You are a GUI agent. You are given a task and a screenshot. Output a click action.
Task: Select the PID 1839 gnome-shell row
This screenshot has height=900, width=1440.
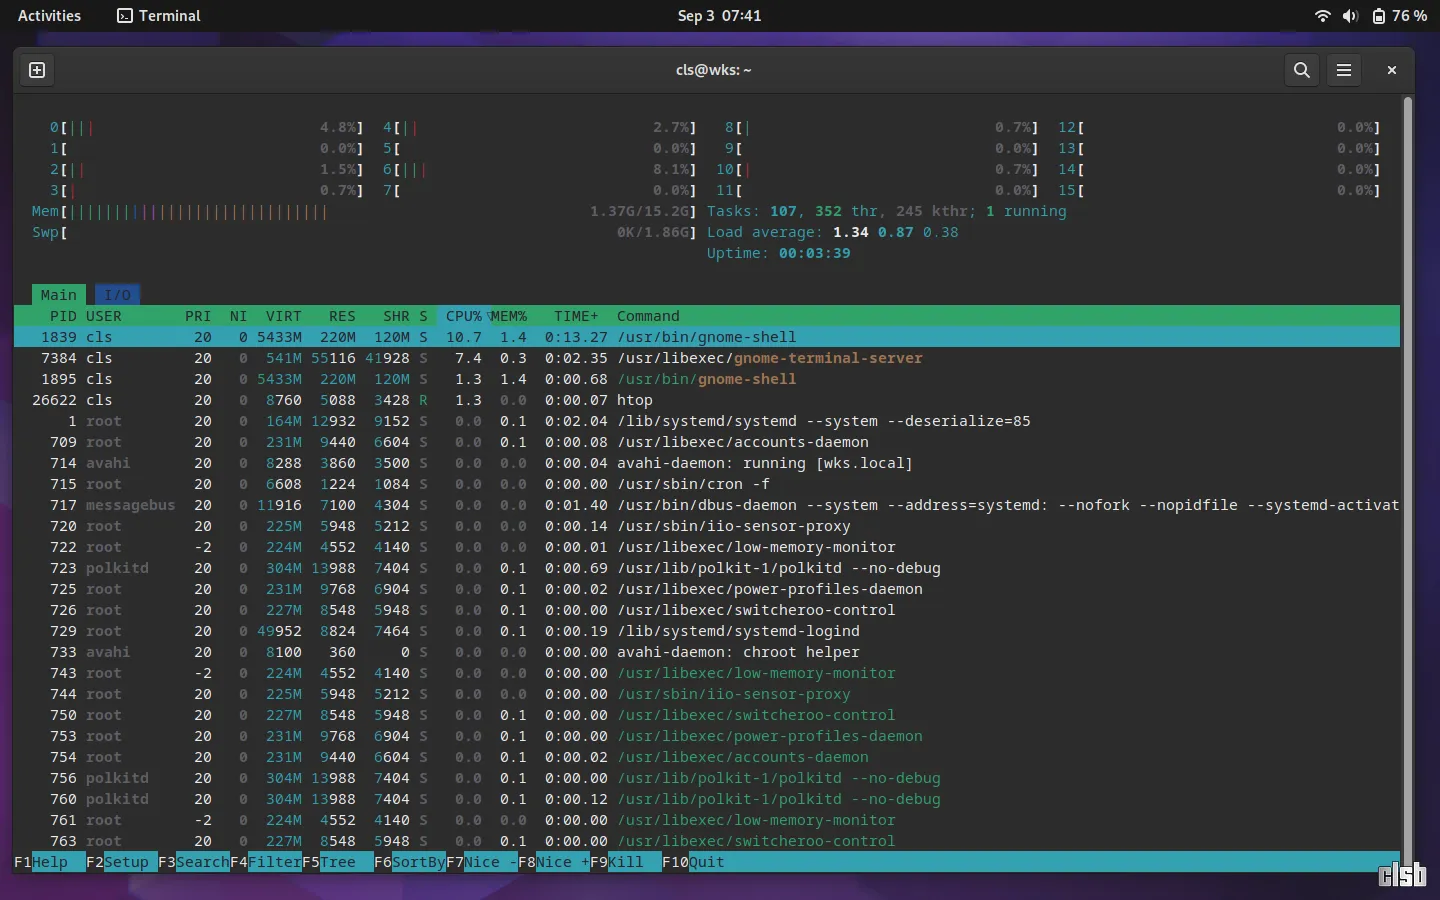point(707,337)
